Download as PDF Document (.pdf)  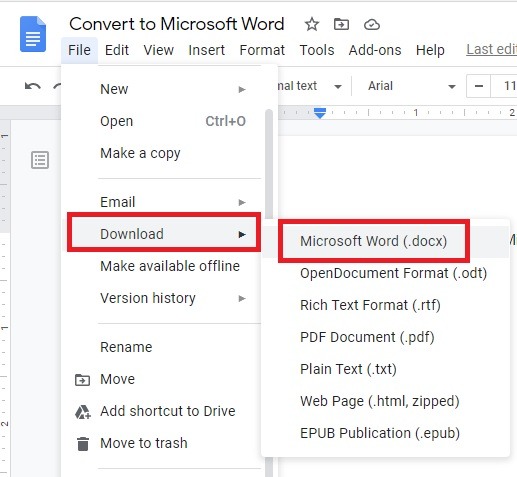(385, 337)
